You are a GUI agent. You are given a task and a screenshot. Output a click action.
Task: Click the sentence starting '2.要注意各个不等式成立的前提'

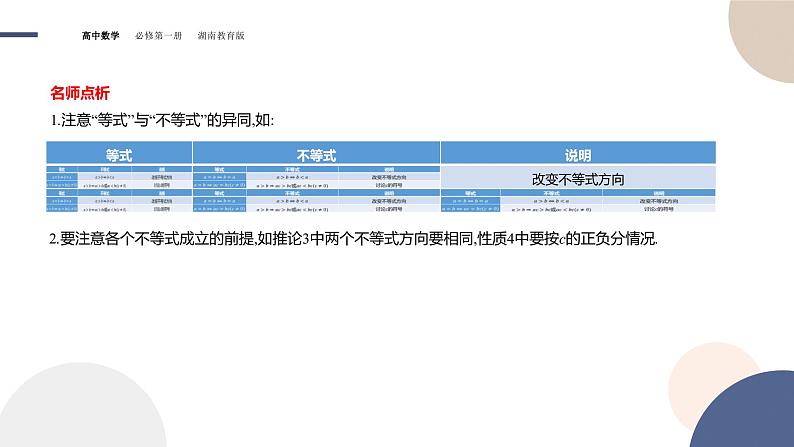tap(353, 238)
